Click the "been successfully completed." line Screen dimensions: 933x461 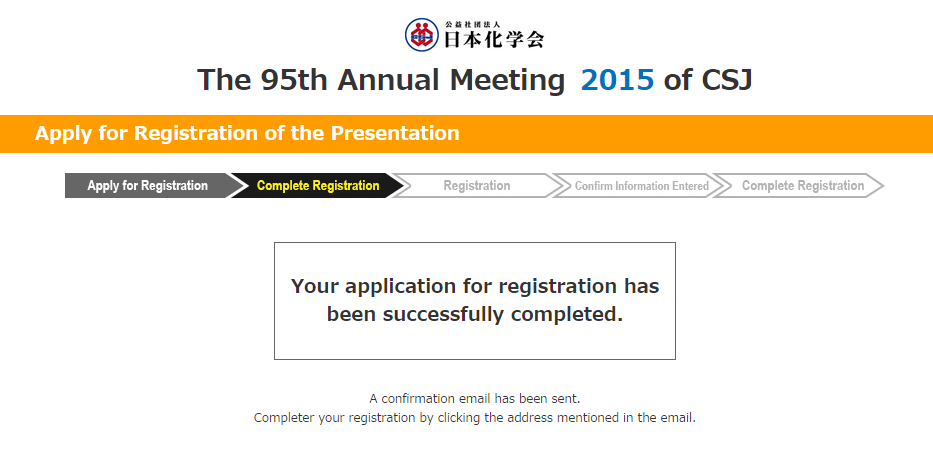(475, 314)
